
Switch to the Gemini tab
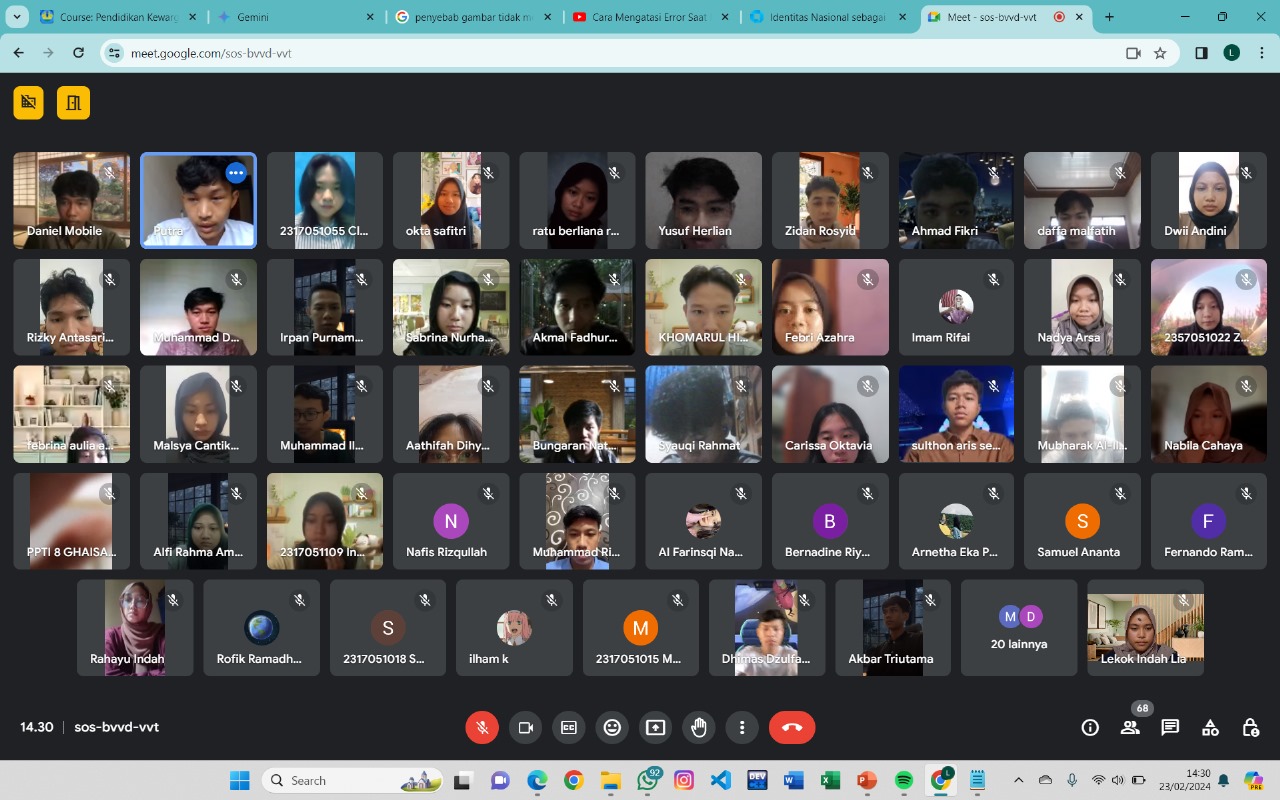click(296, 17)
